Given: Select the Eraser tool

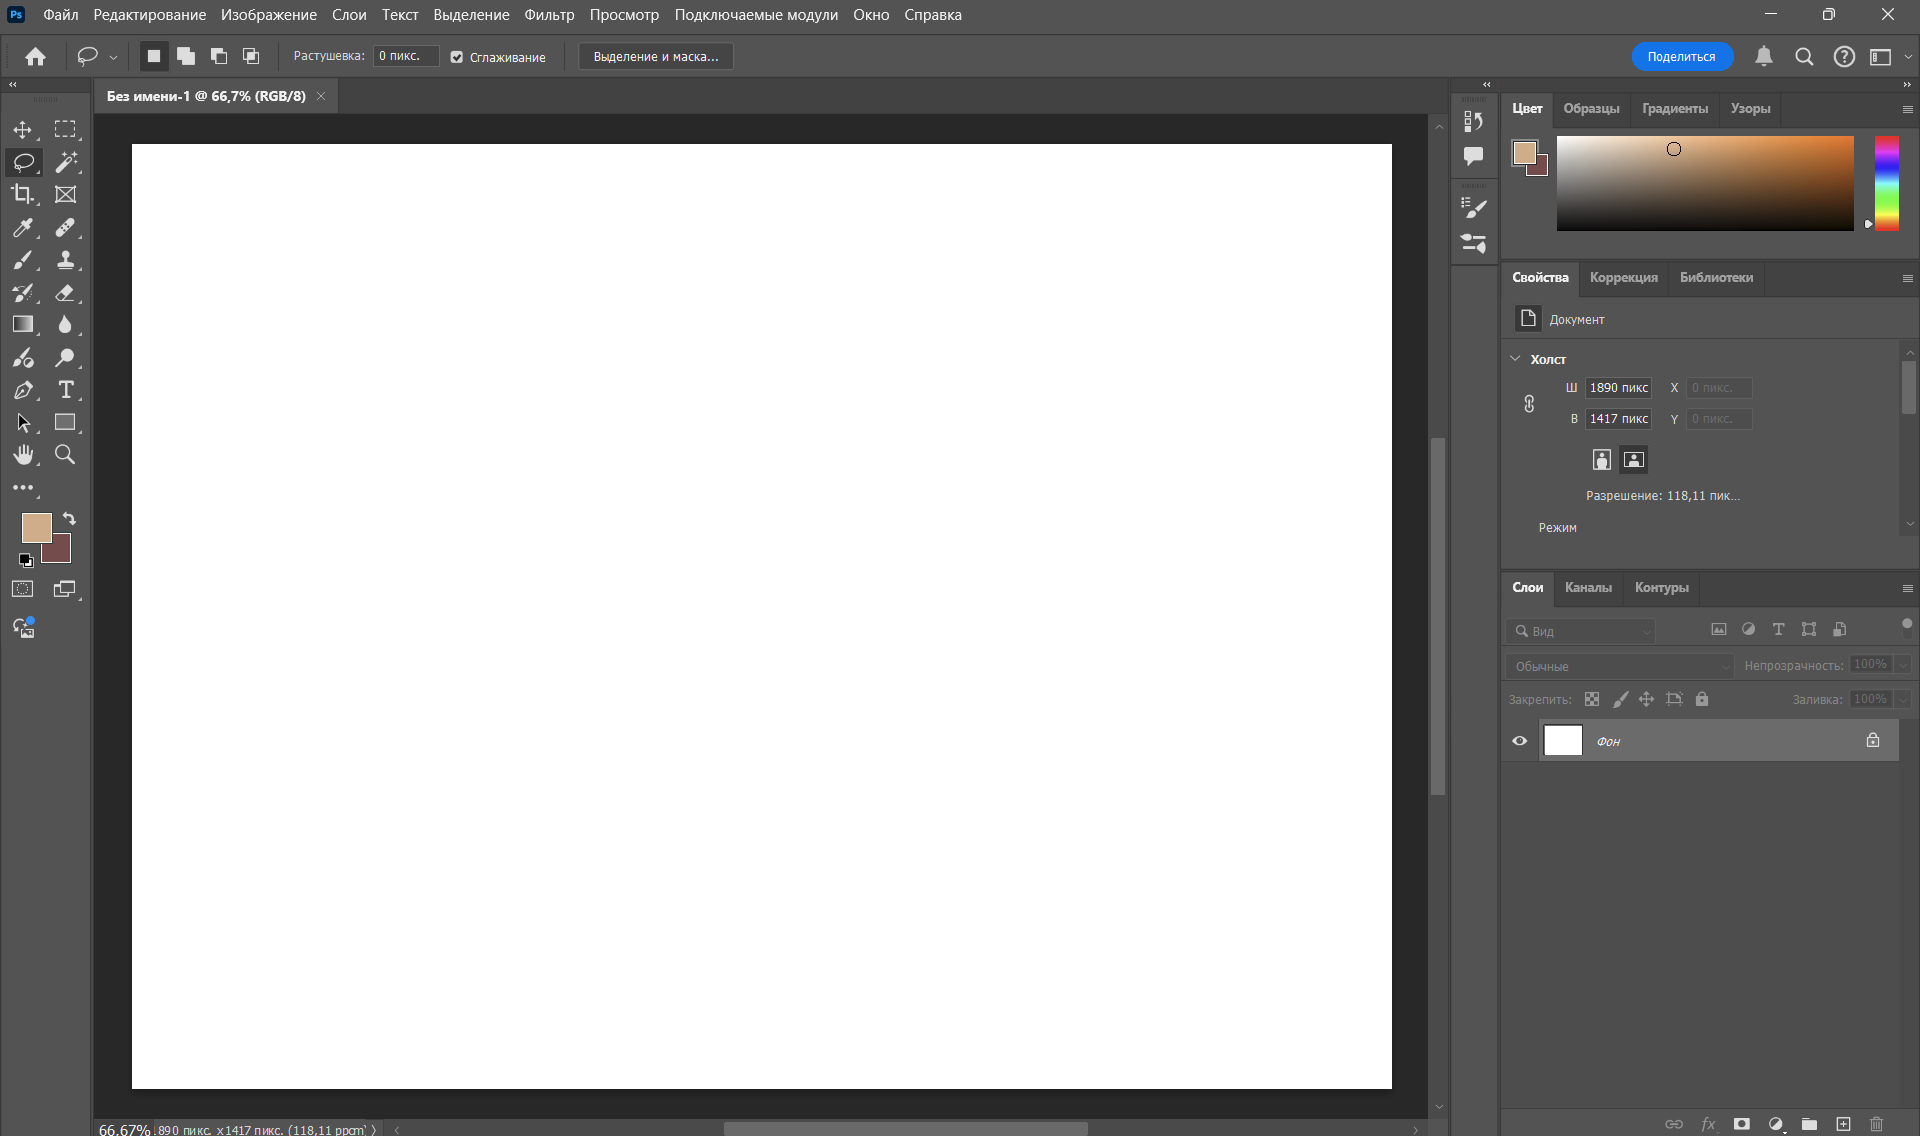Looking at the screenshot, I should (x=66, y=293).
